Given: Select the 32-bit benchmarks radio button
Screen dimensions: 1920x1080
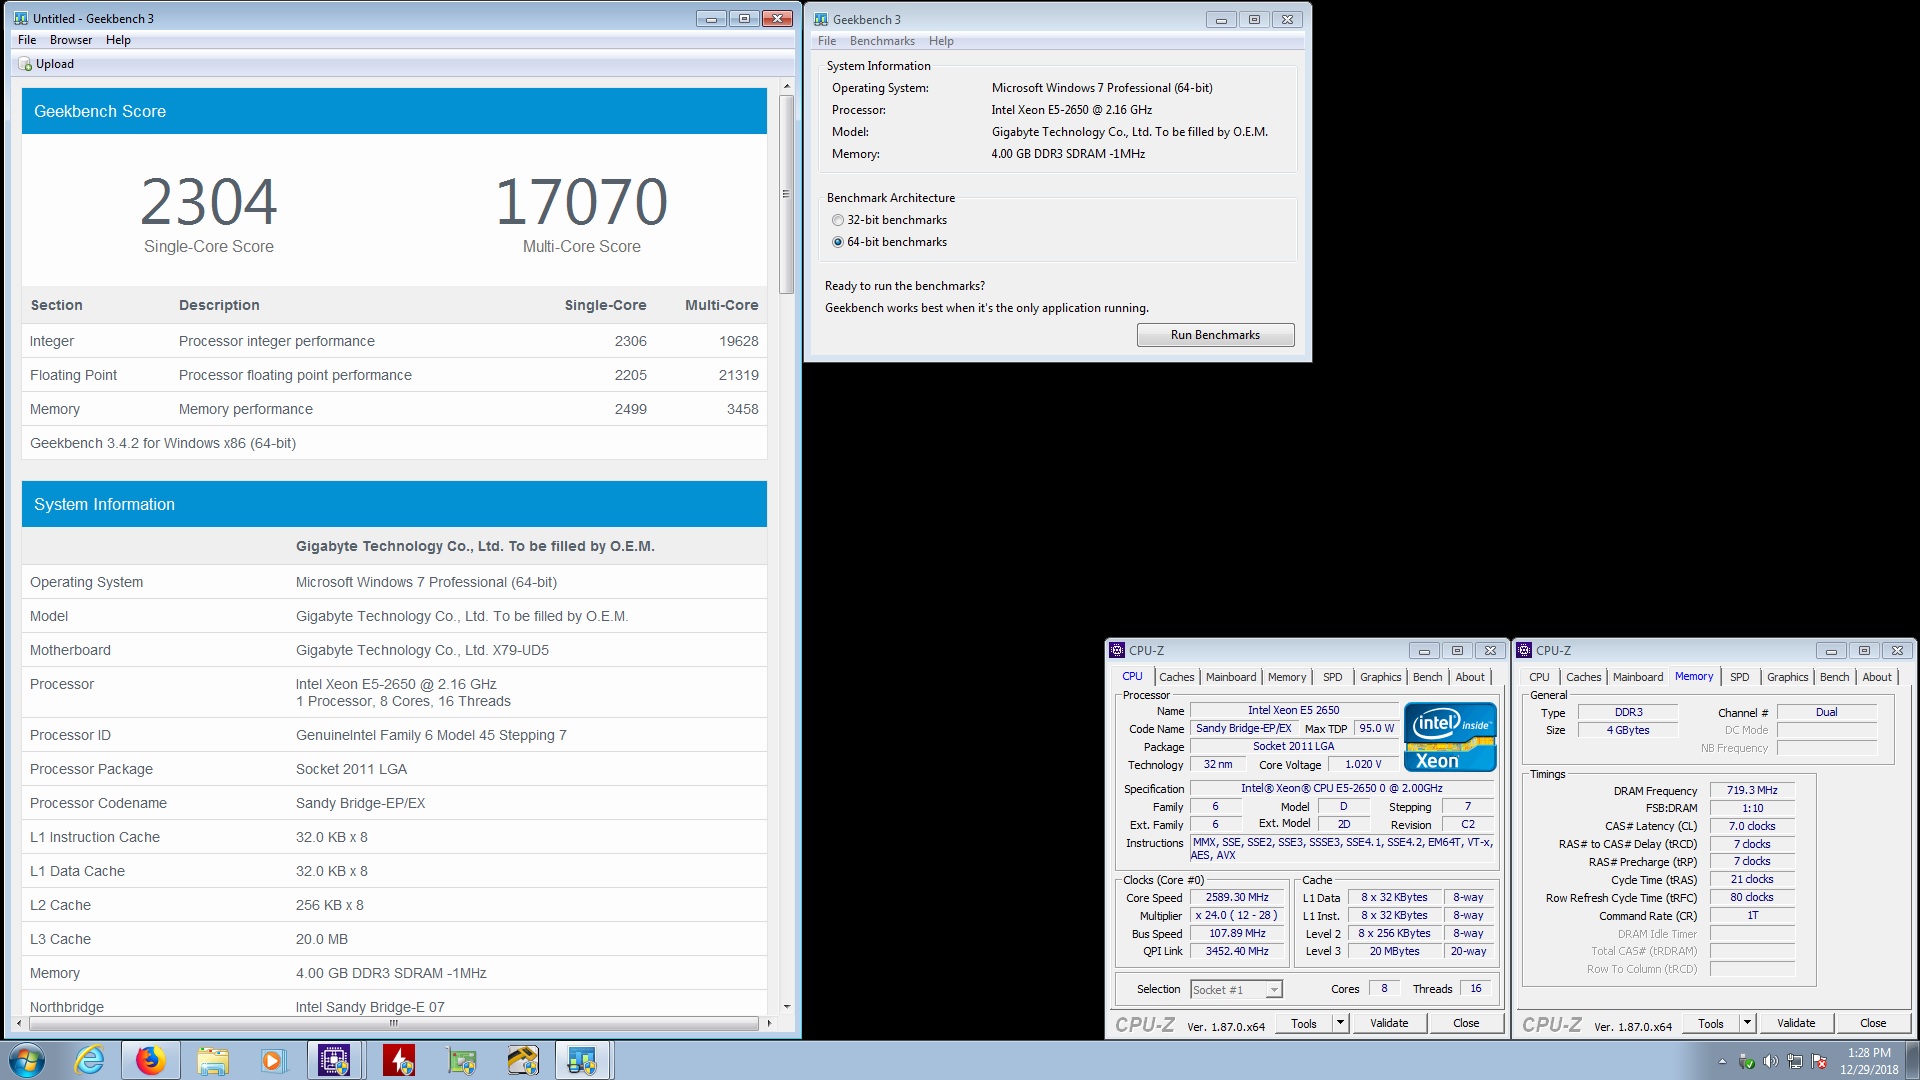Looking at the screenshot, I should tap(838, 220).
